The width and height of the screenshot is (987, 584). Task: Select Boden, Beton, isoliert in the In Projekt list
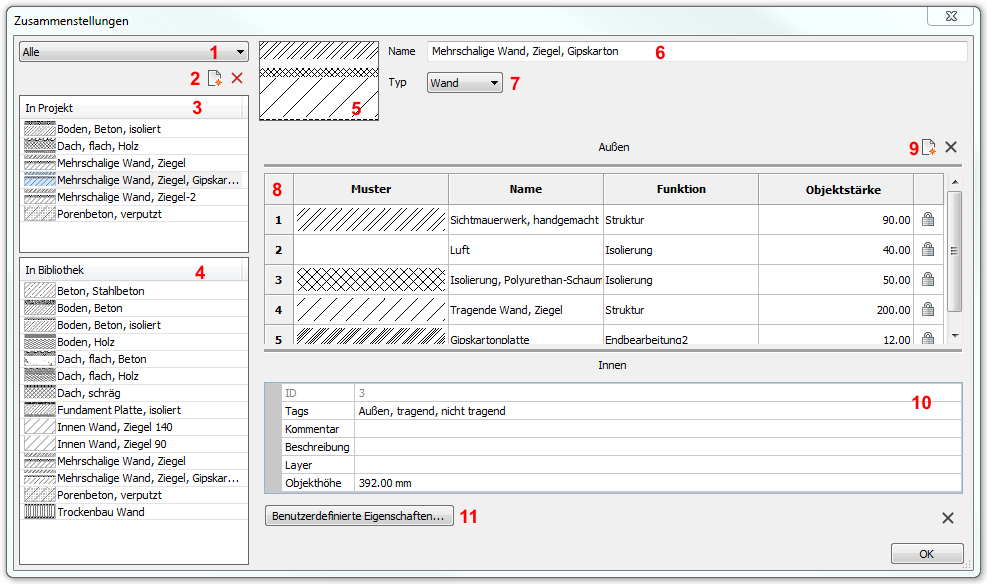click(x=134, y=129)
